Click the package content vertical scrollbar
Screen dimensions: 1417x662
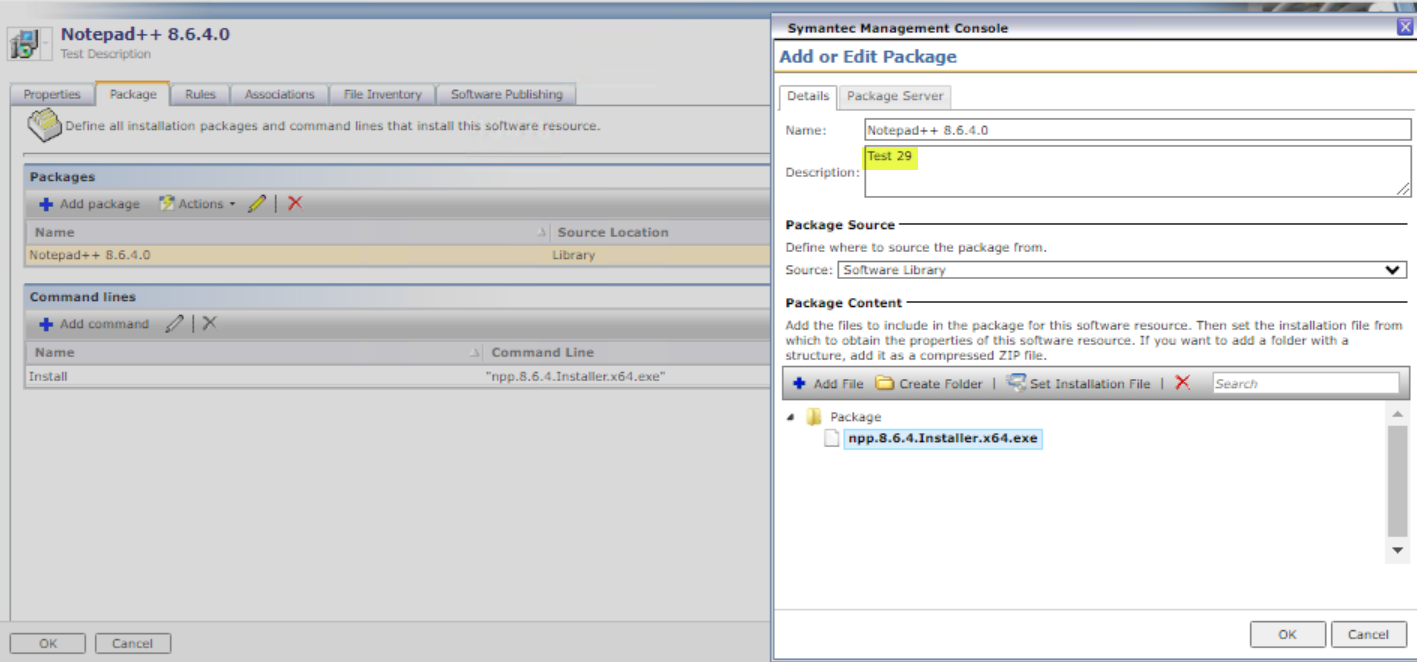[x=1397, y=481]
